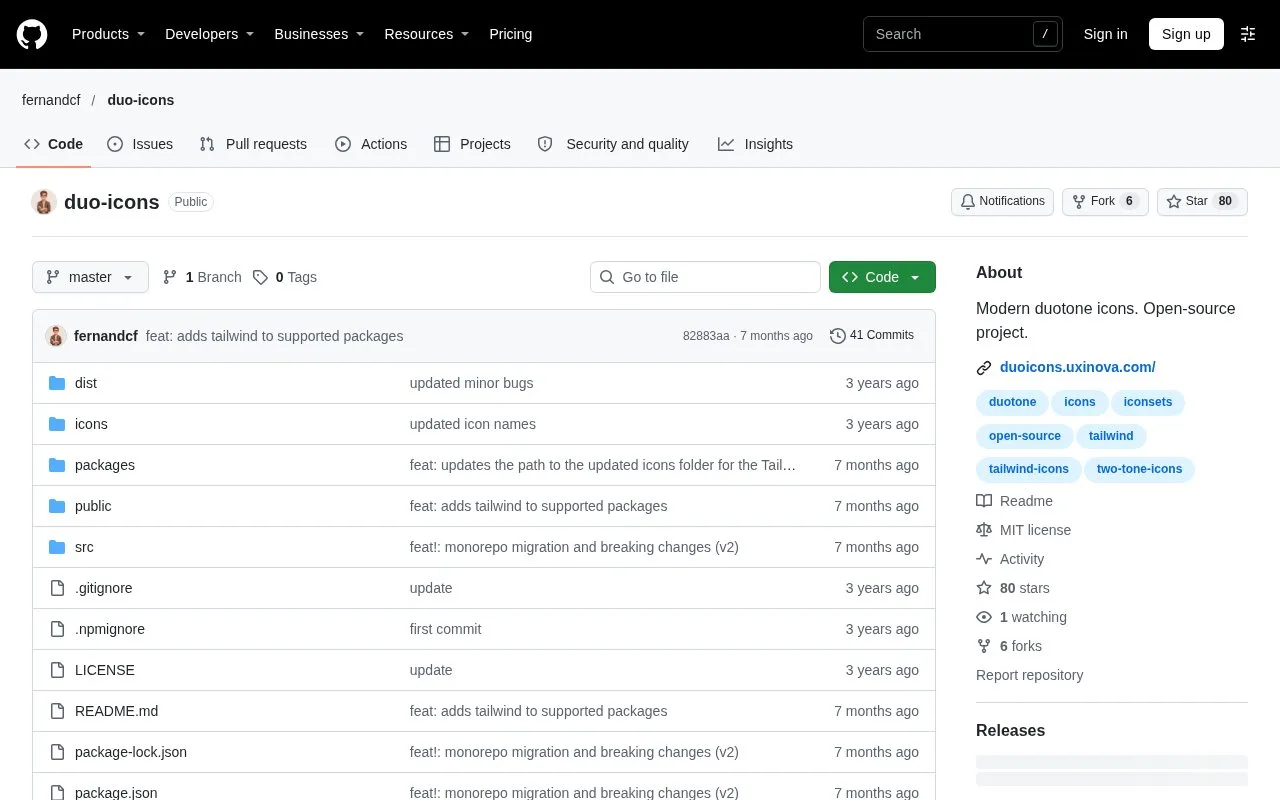Open the Products dropdown menu
Screen dimensions: 1280x800
(108, 34)
